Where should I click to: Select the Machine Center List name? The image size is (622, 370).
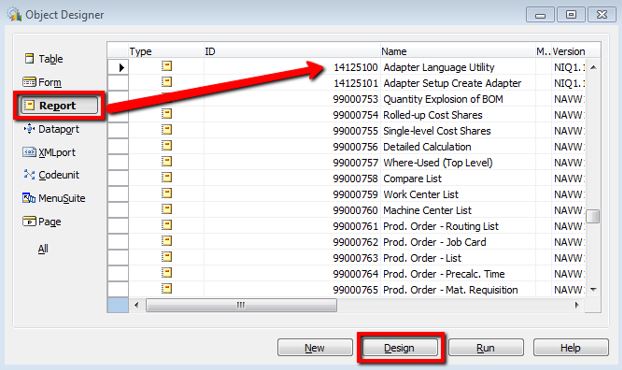pyautogui.click(x=427, y=210)
